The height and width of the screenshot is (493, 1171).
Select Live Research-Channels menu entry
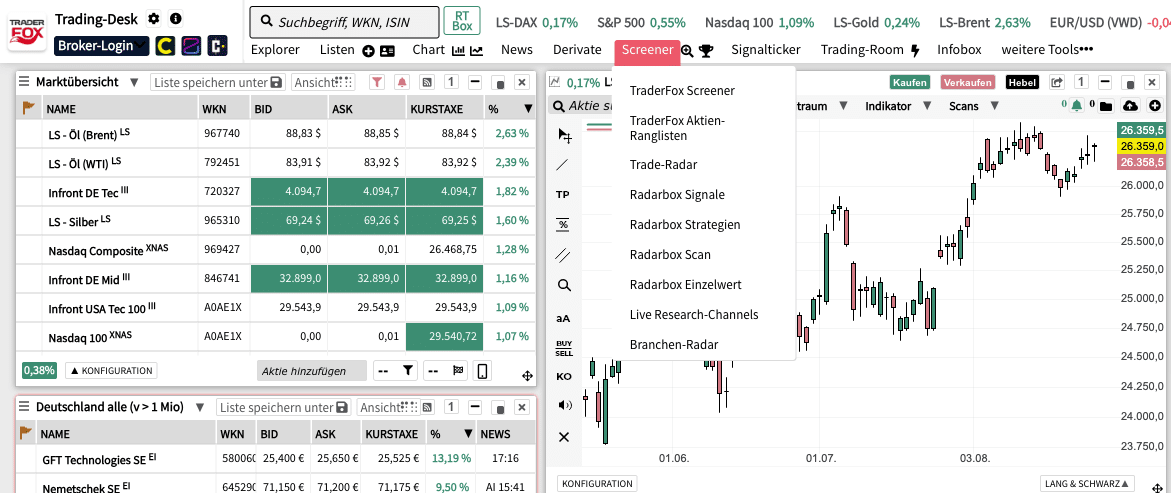click(x=694, y=314)
